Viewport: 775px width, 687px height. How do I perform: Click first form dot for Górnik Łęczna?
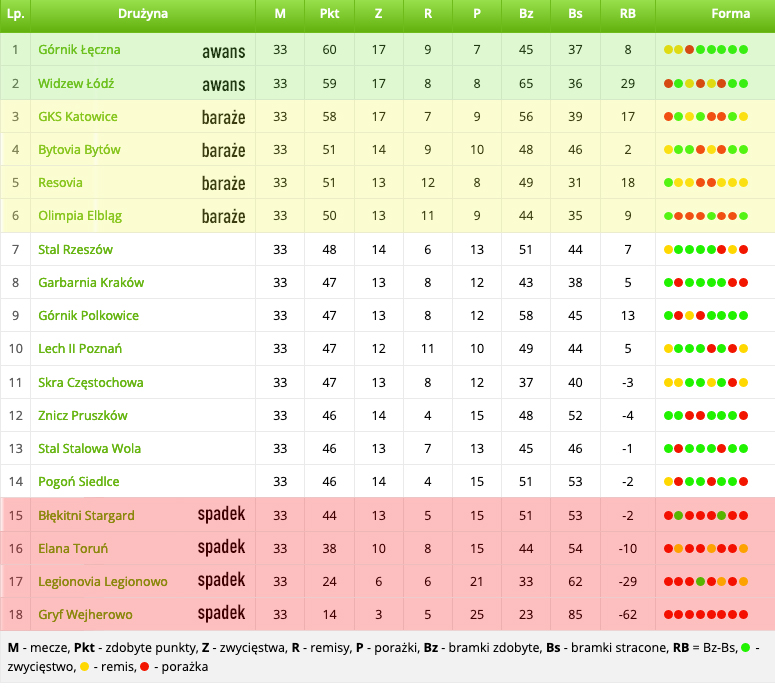668,50
